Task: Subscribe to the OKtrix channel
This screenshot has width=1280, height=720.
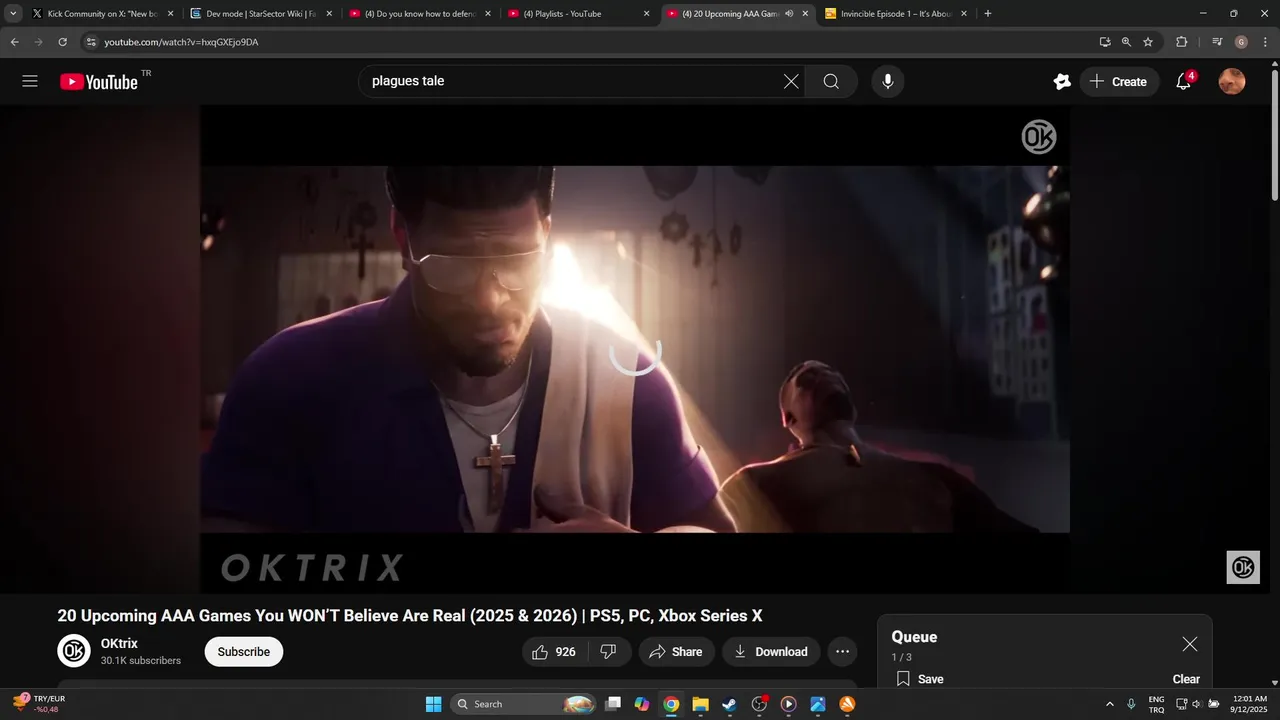Action: point(244,652)
